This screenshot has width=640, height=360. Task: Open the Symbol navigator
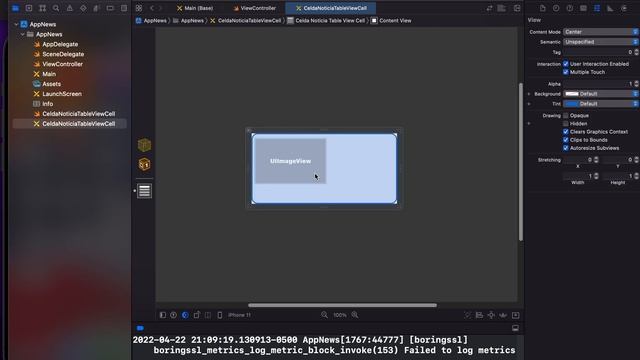click(x=42, y=8)
